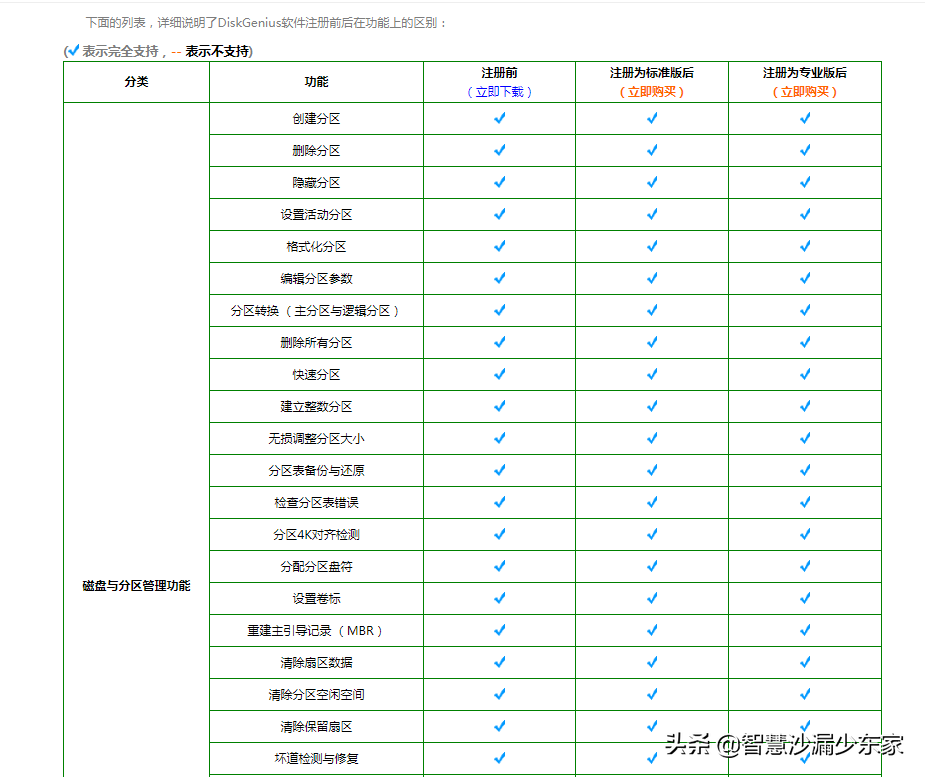This screenshot has width=925, height=777.
Task: Click the 清除保留扇区 feature cell
Action: coord(316,727)
